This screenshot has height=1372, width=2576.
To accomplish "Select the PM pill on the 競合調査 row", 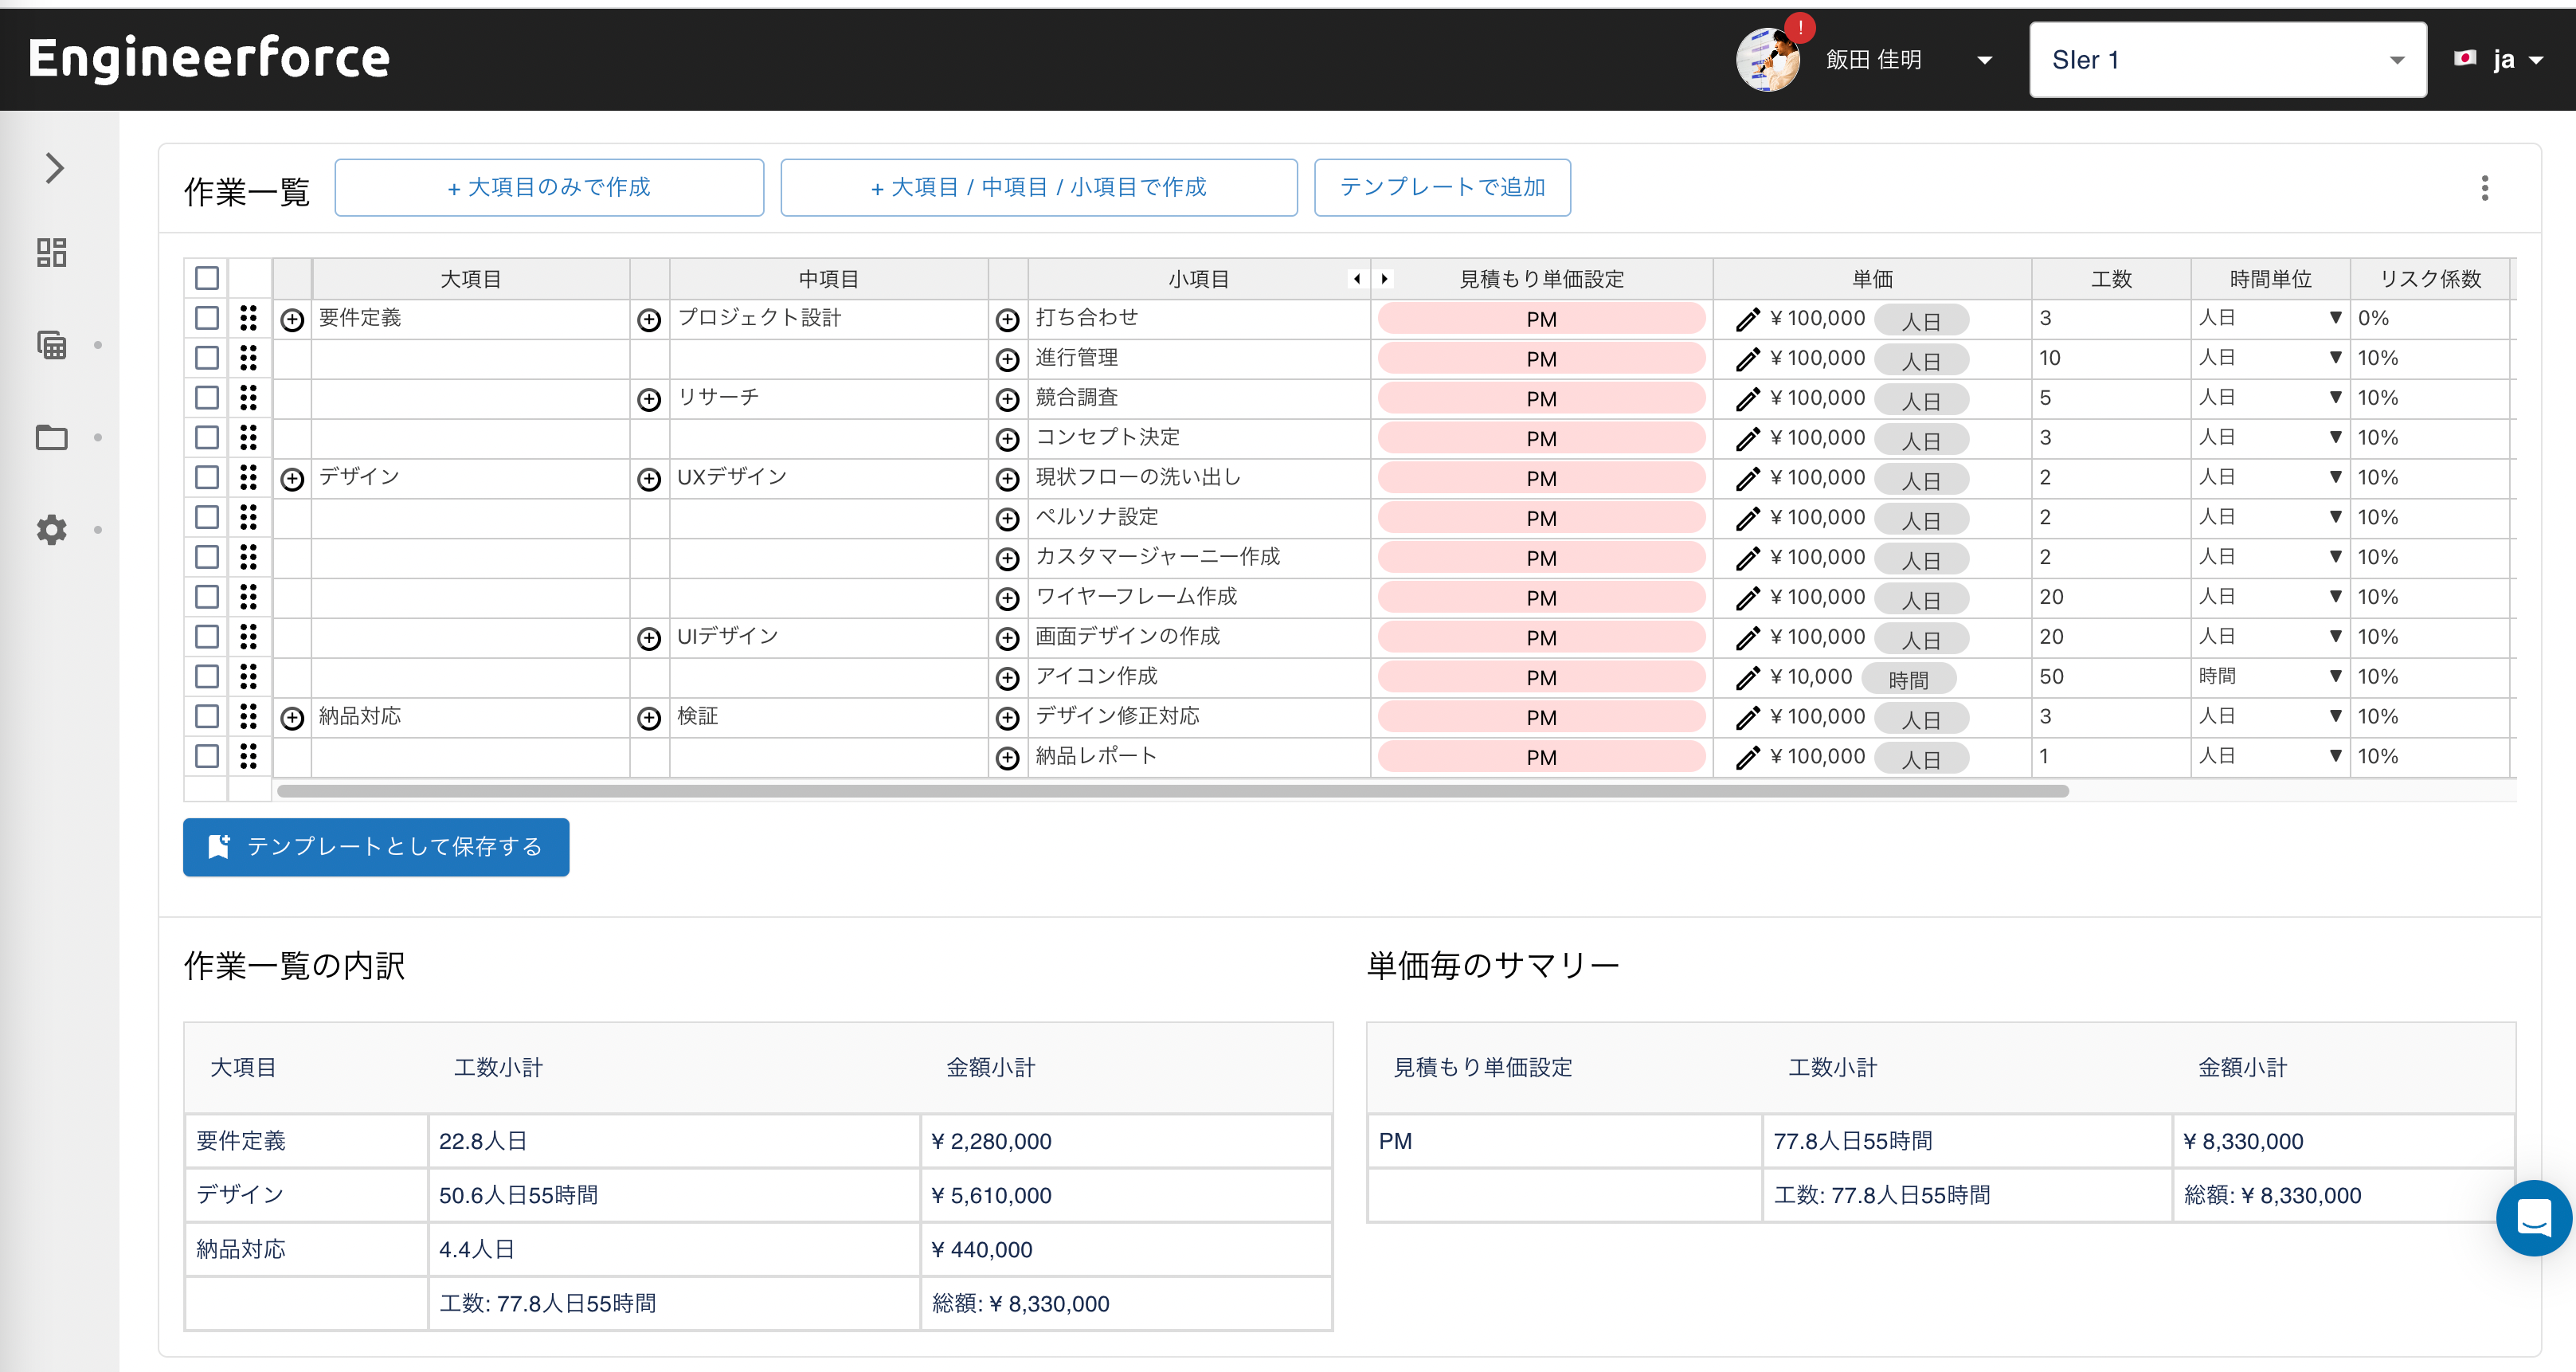I will [1539, 397].
